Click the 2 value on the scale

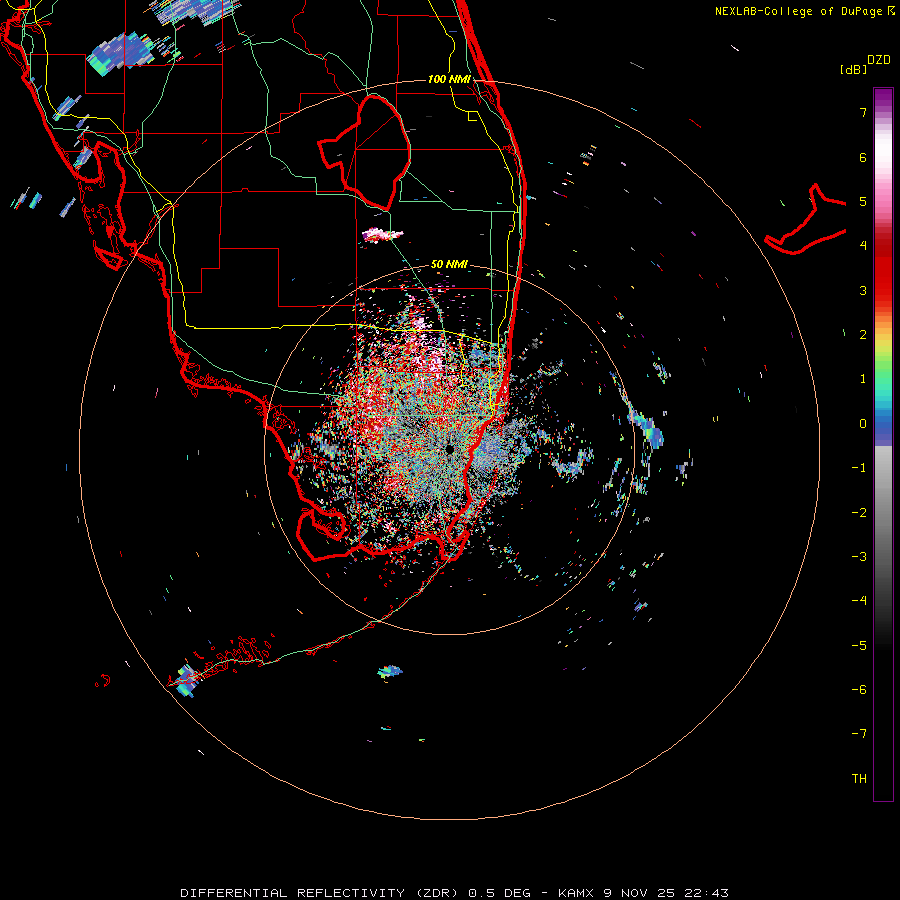pyautogui.click(x=863, y=335)
